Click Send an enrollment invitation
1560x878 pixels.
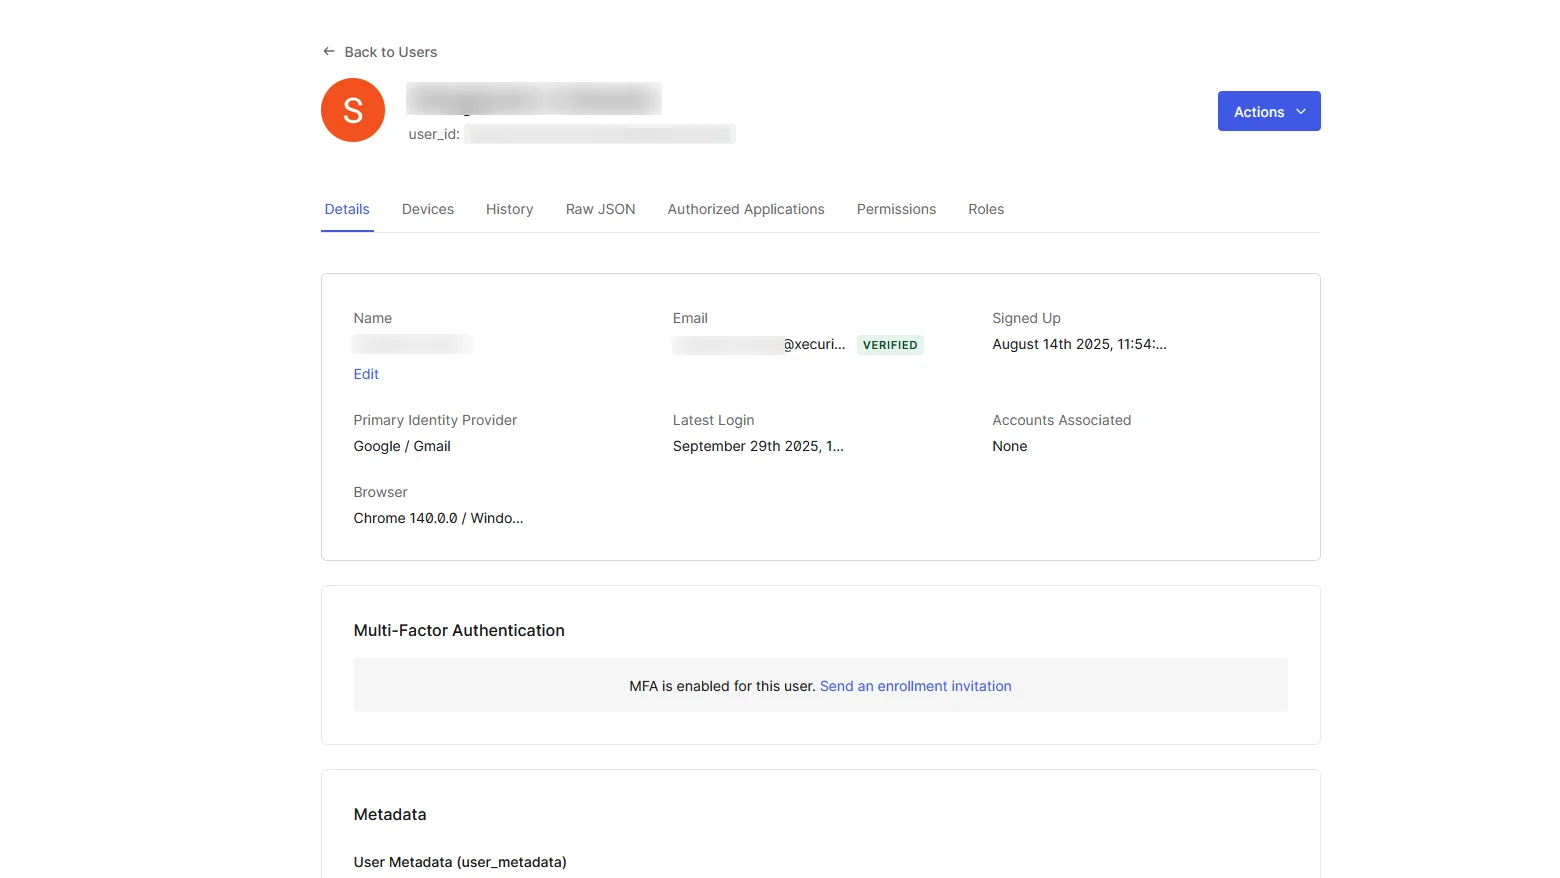915,686
